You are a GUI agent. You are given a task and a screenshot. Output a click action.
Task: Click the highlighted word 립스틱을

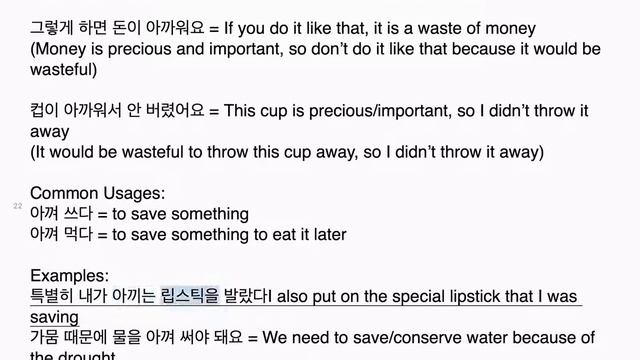(190, 296)
